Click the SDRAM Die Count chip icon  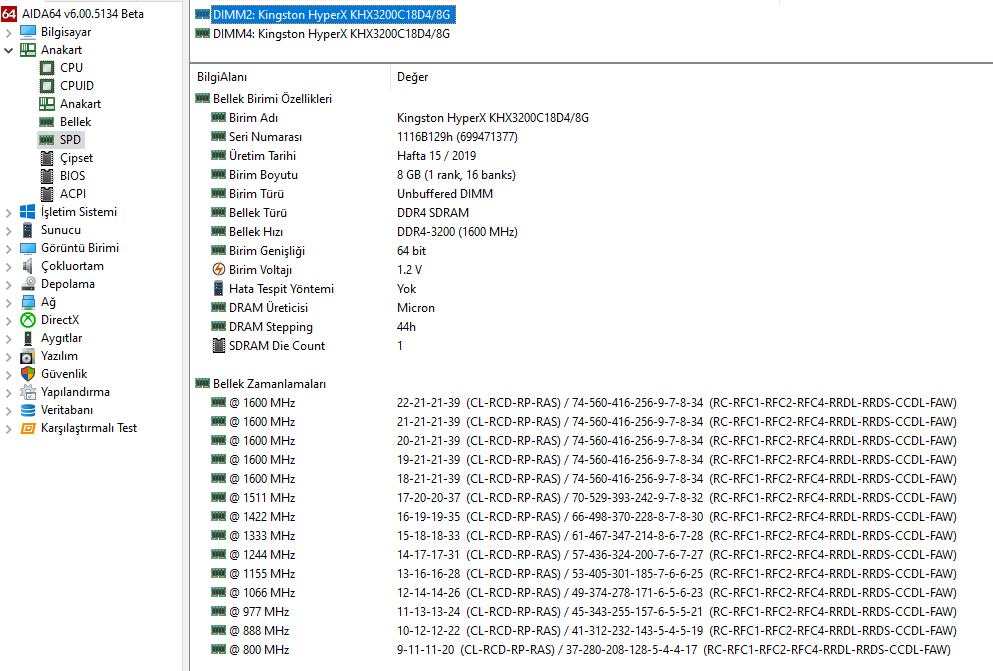point(218,345)
